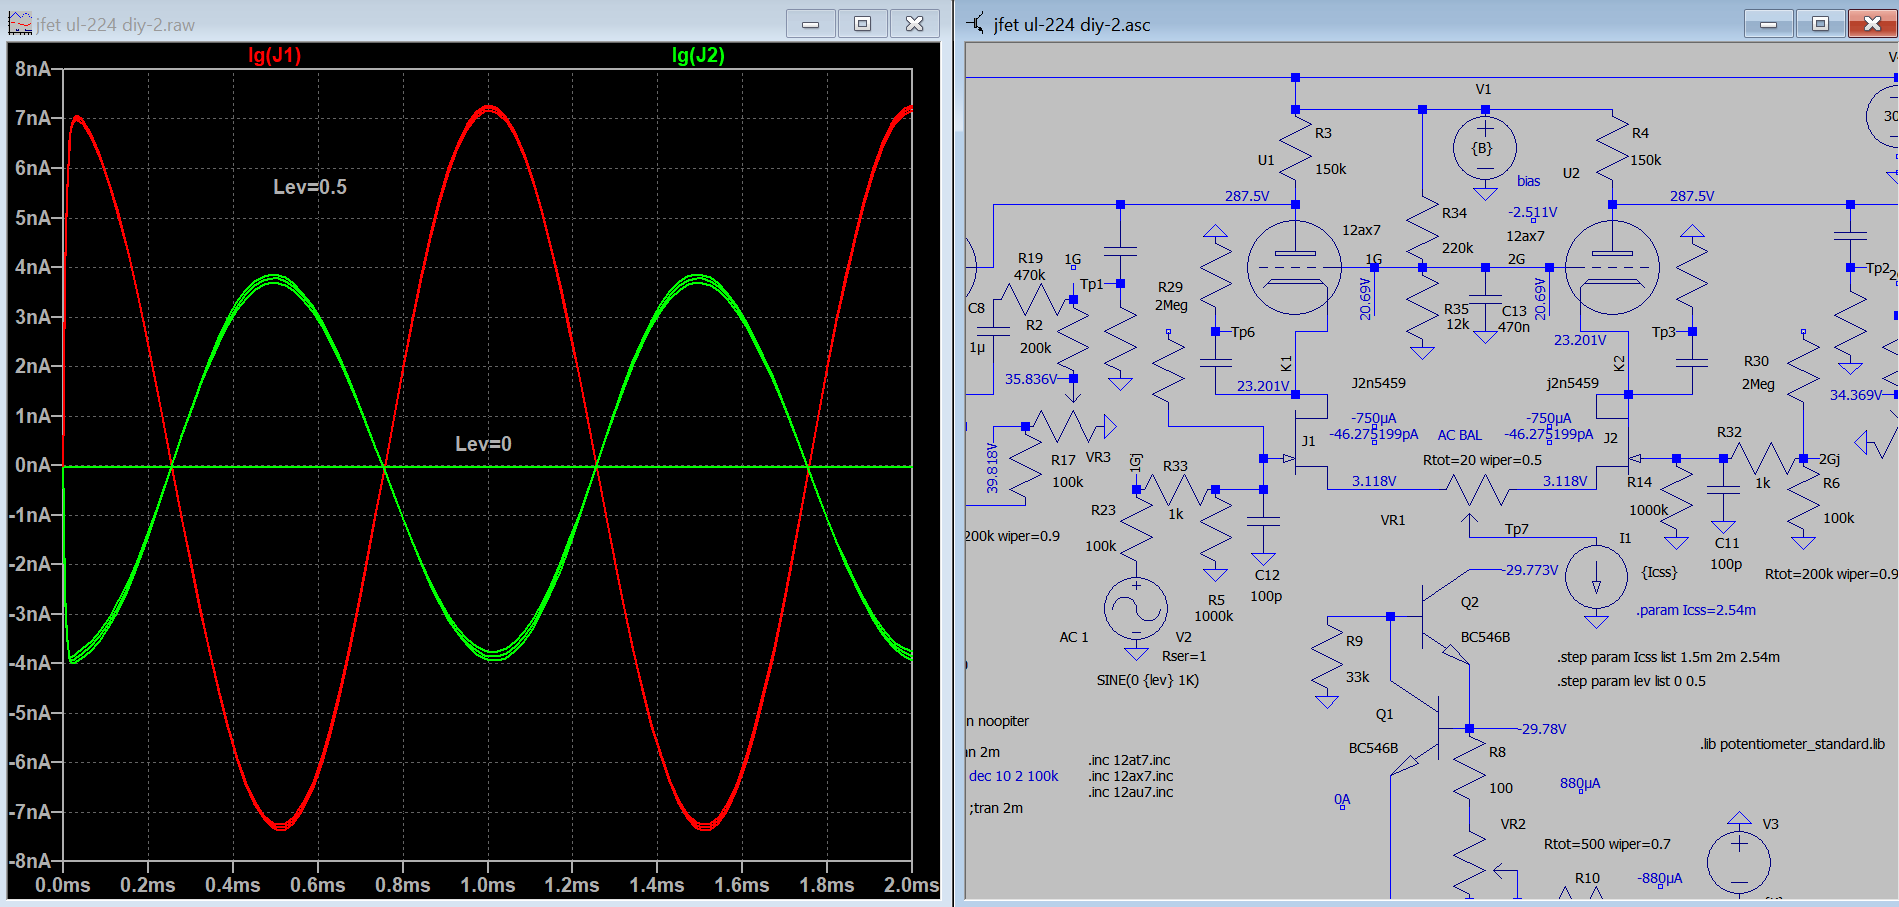Screen dimensions: 1899x907
Task: Click the Lev=0 plot annotation
Action: (483, 444)
